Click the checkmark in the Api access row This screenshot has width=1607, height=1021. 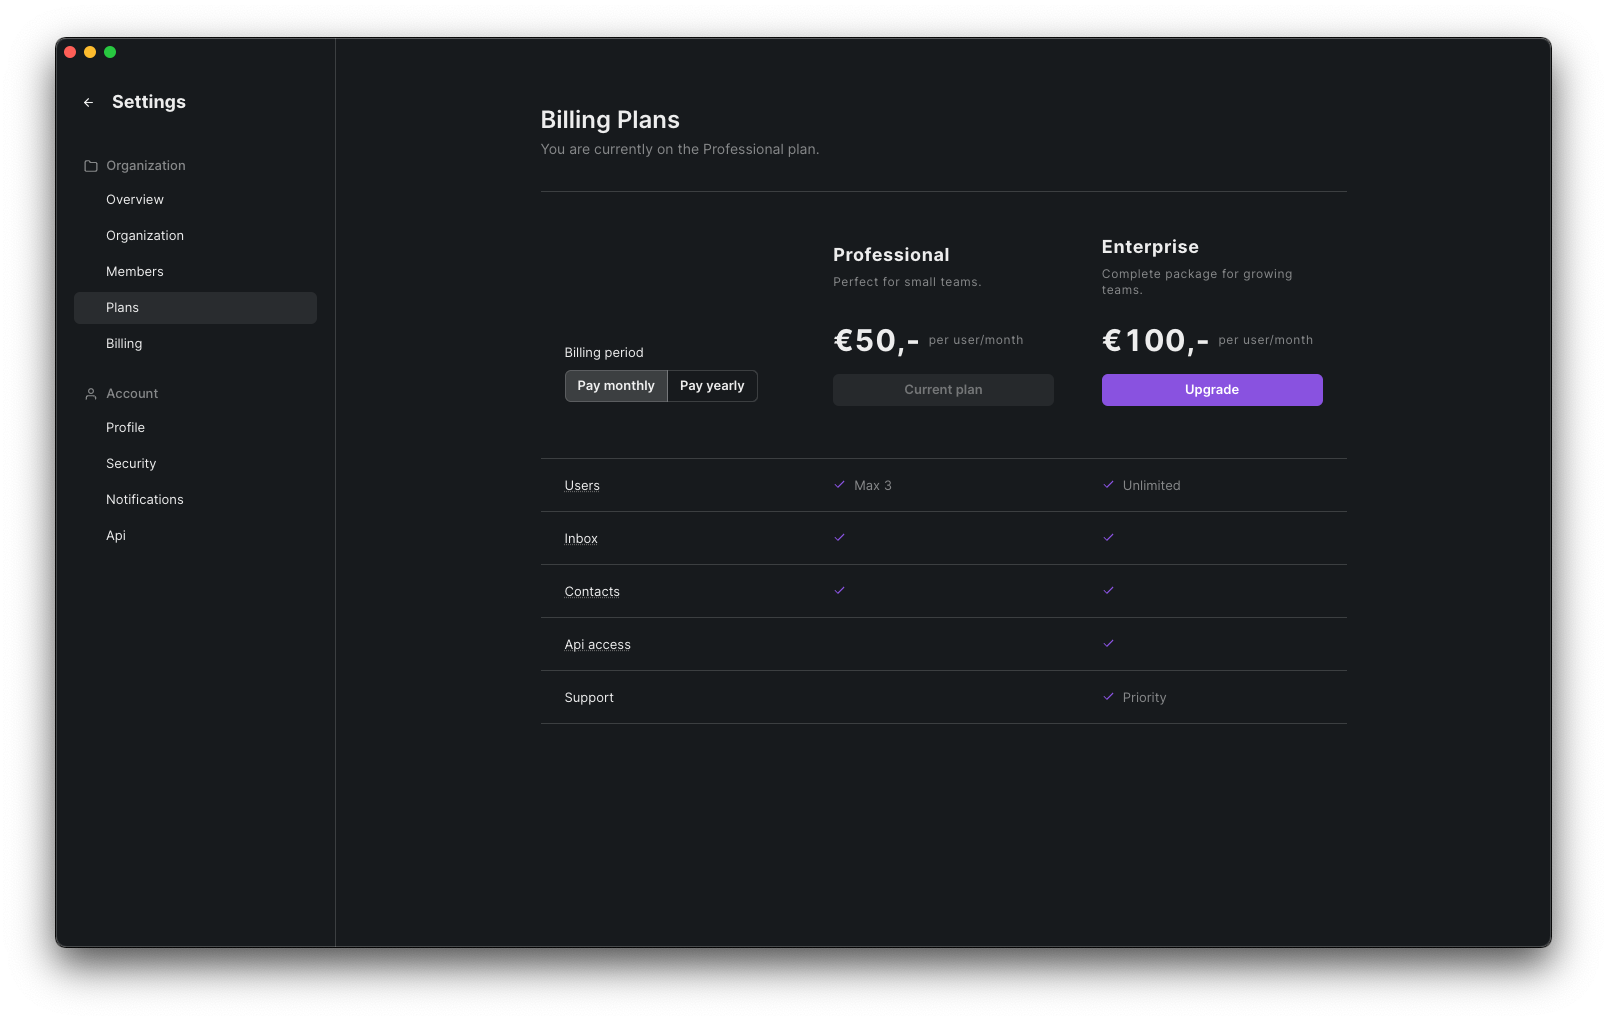(x=1108, y=643)
